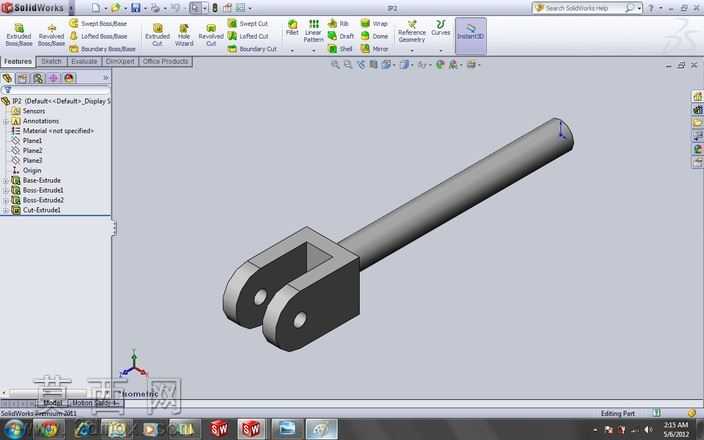Click Edit Appearance icon
Viewport: 704px width, 440px height.
(440, 65)
